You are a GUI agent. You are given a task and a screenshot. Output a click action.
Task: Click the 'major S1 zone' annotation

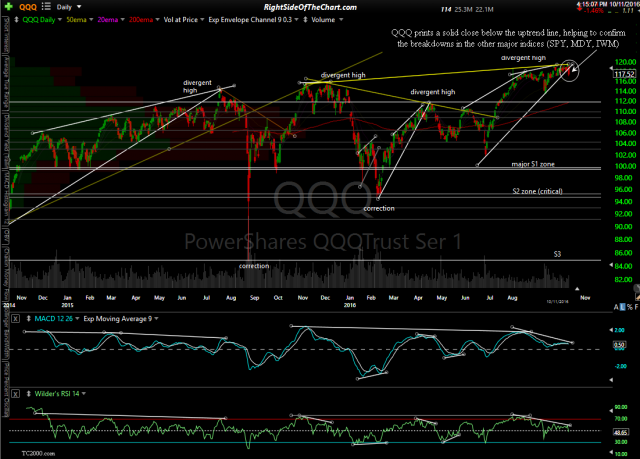pos(533,164)
